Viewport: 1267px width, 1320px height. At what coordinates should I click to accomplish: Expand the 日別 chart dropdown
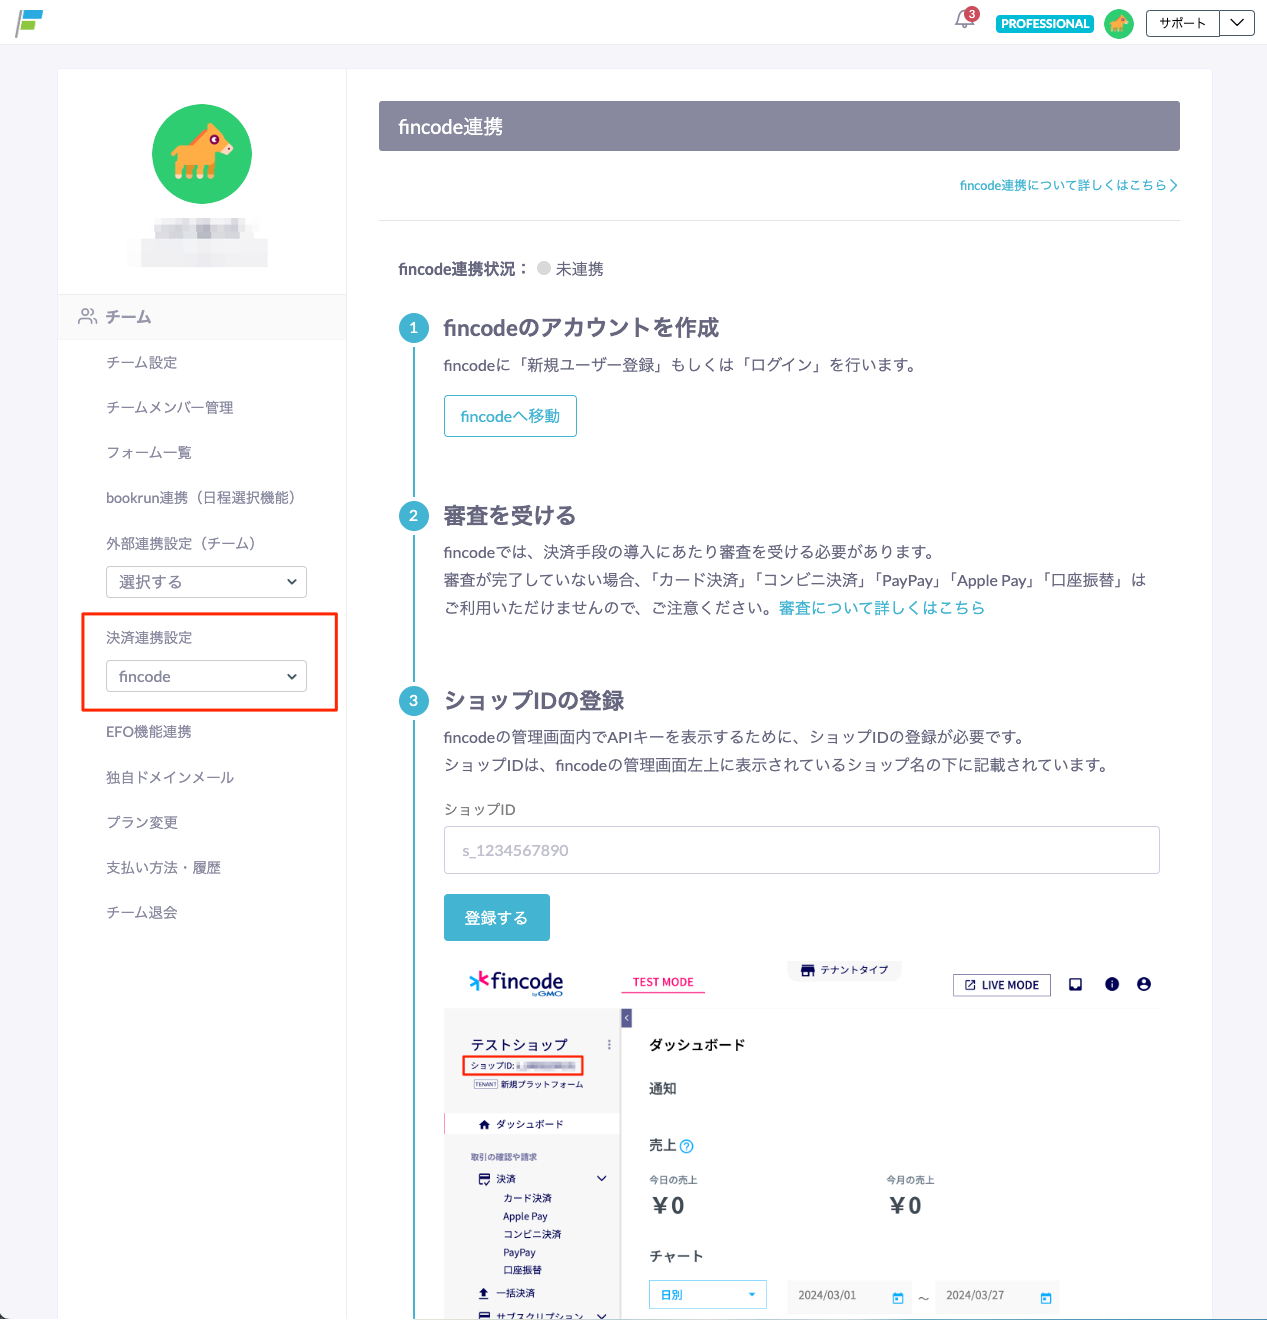pos(708,1294)
